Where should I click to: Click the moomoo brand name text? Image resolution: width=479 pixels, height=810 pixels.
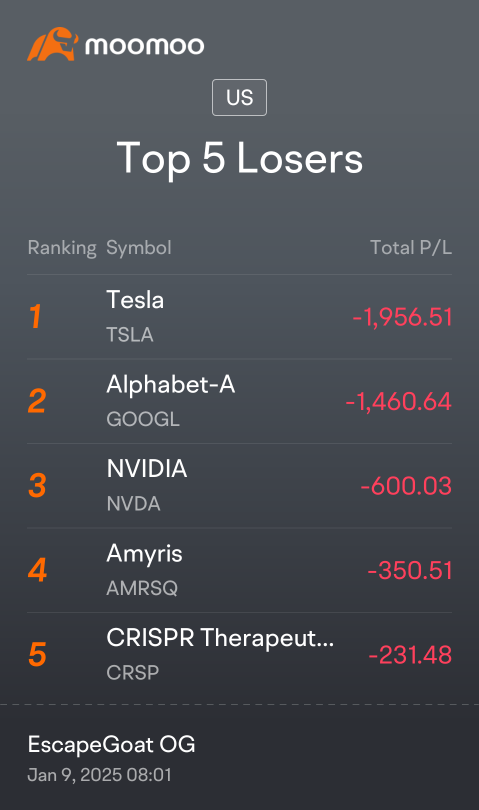click(x=145, y=45)
